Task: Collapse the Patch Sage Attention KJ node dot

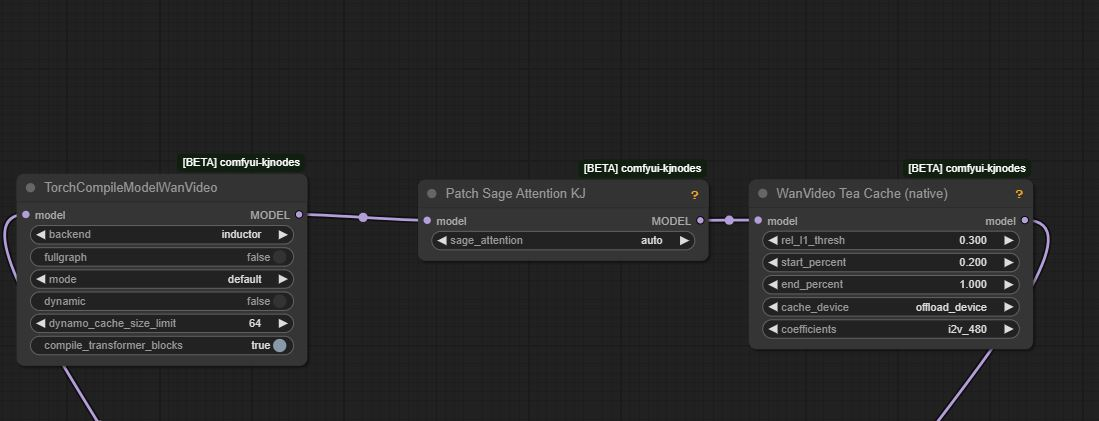Action: (x=432, y=193)
